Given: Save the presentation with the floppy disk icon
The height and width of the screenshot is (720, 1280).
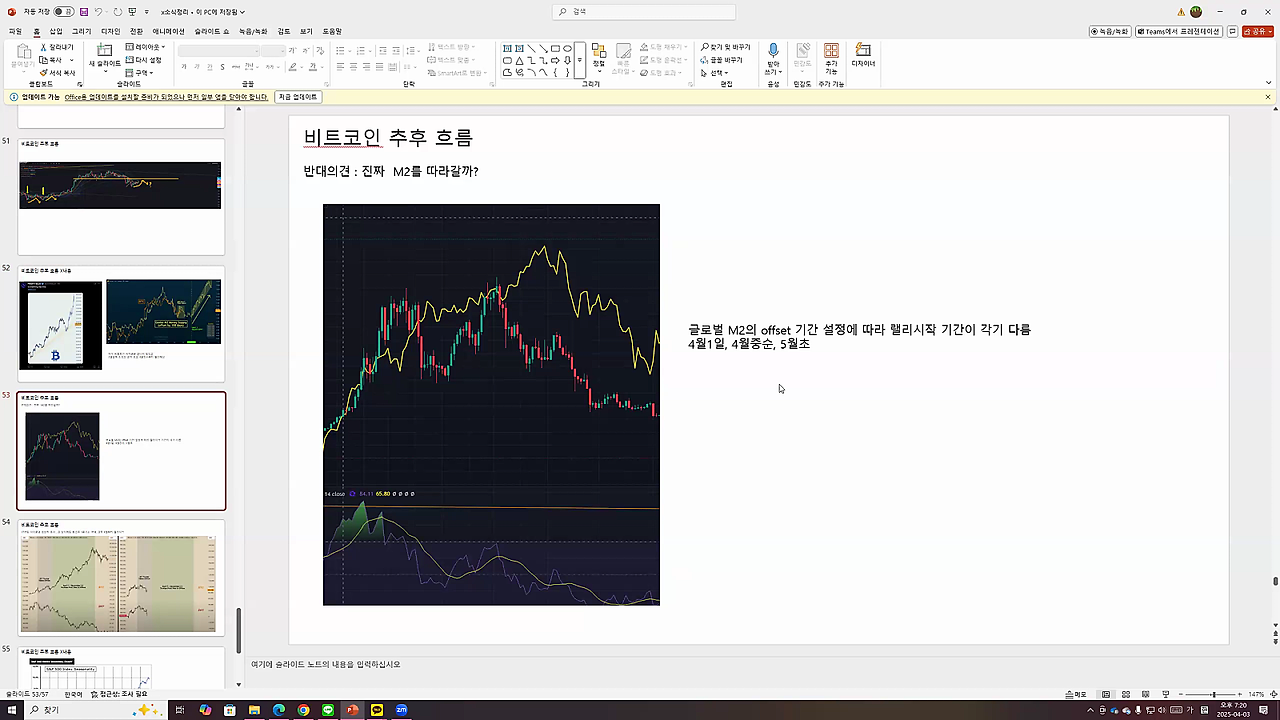Looking at the screenshot, I should tap(84, 12).
